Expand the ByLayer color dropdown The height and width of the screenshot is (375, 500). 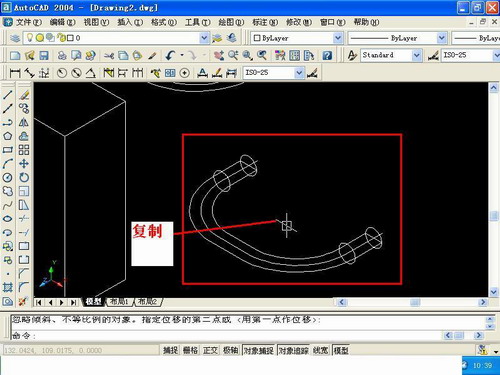tap(338, 38)
